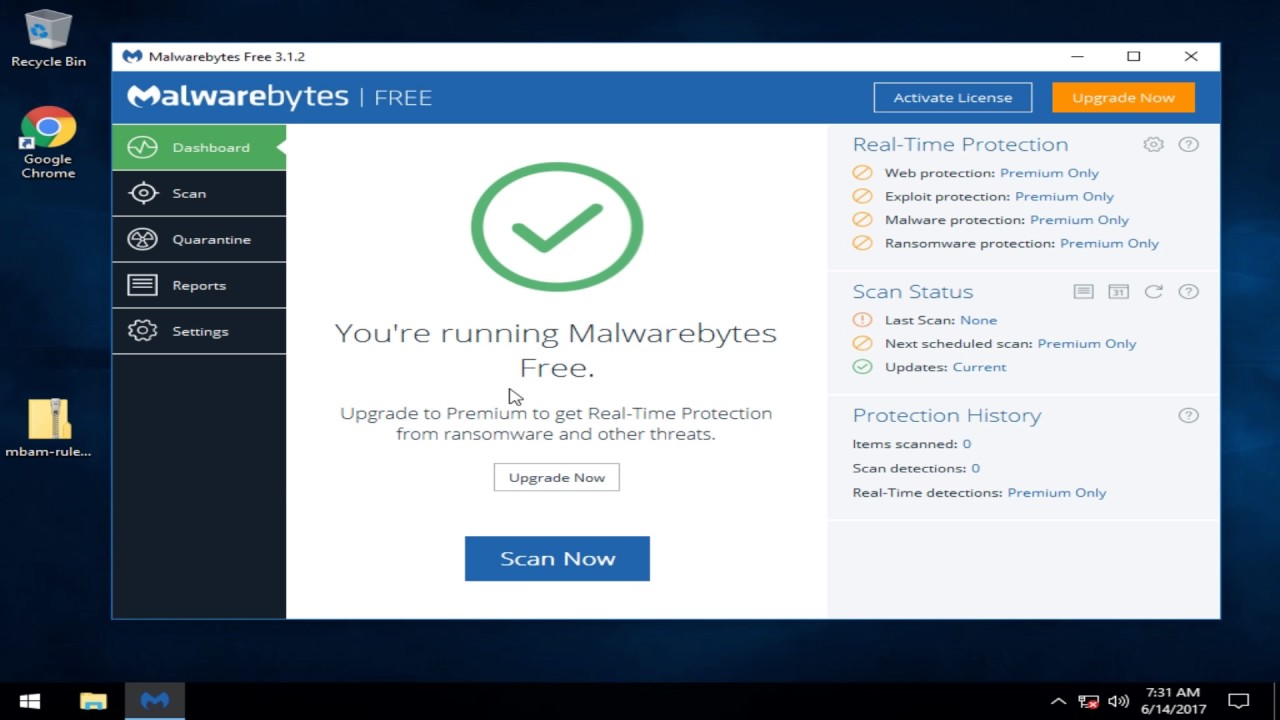Image resolution: width=1280 pixels, height=720 pixels.
Task: Open the Action Center notifications icon
Action: [x=1239, y=701]
